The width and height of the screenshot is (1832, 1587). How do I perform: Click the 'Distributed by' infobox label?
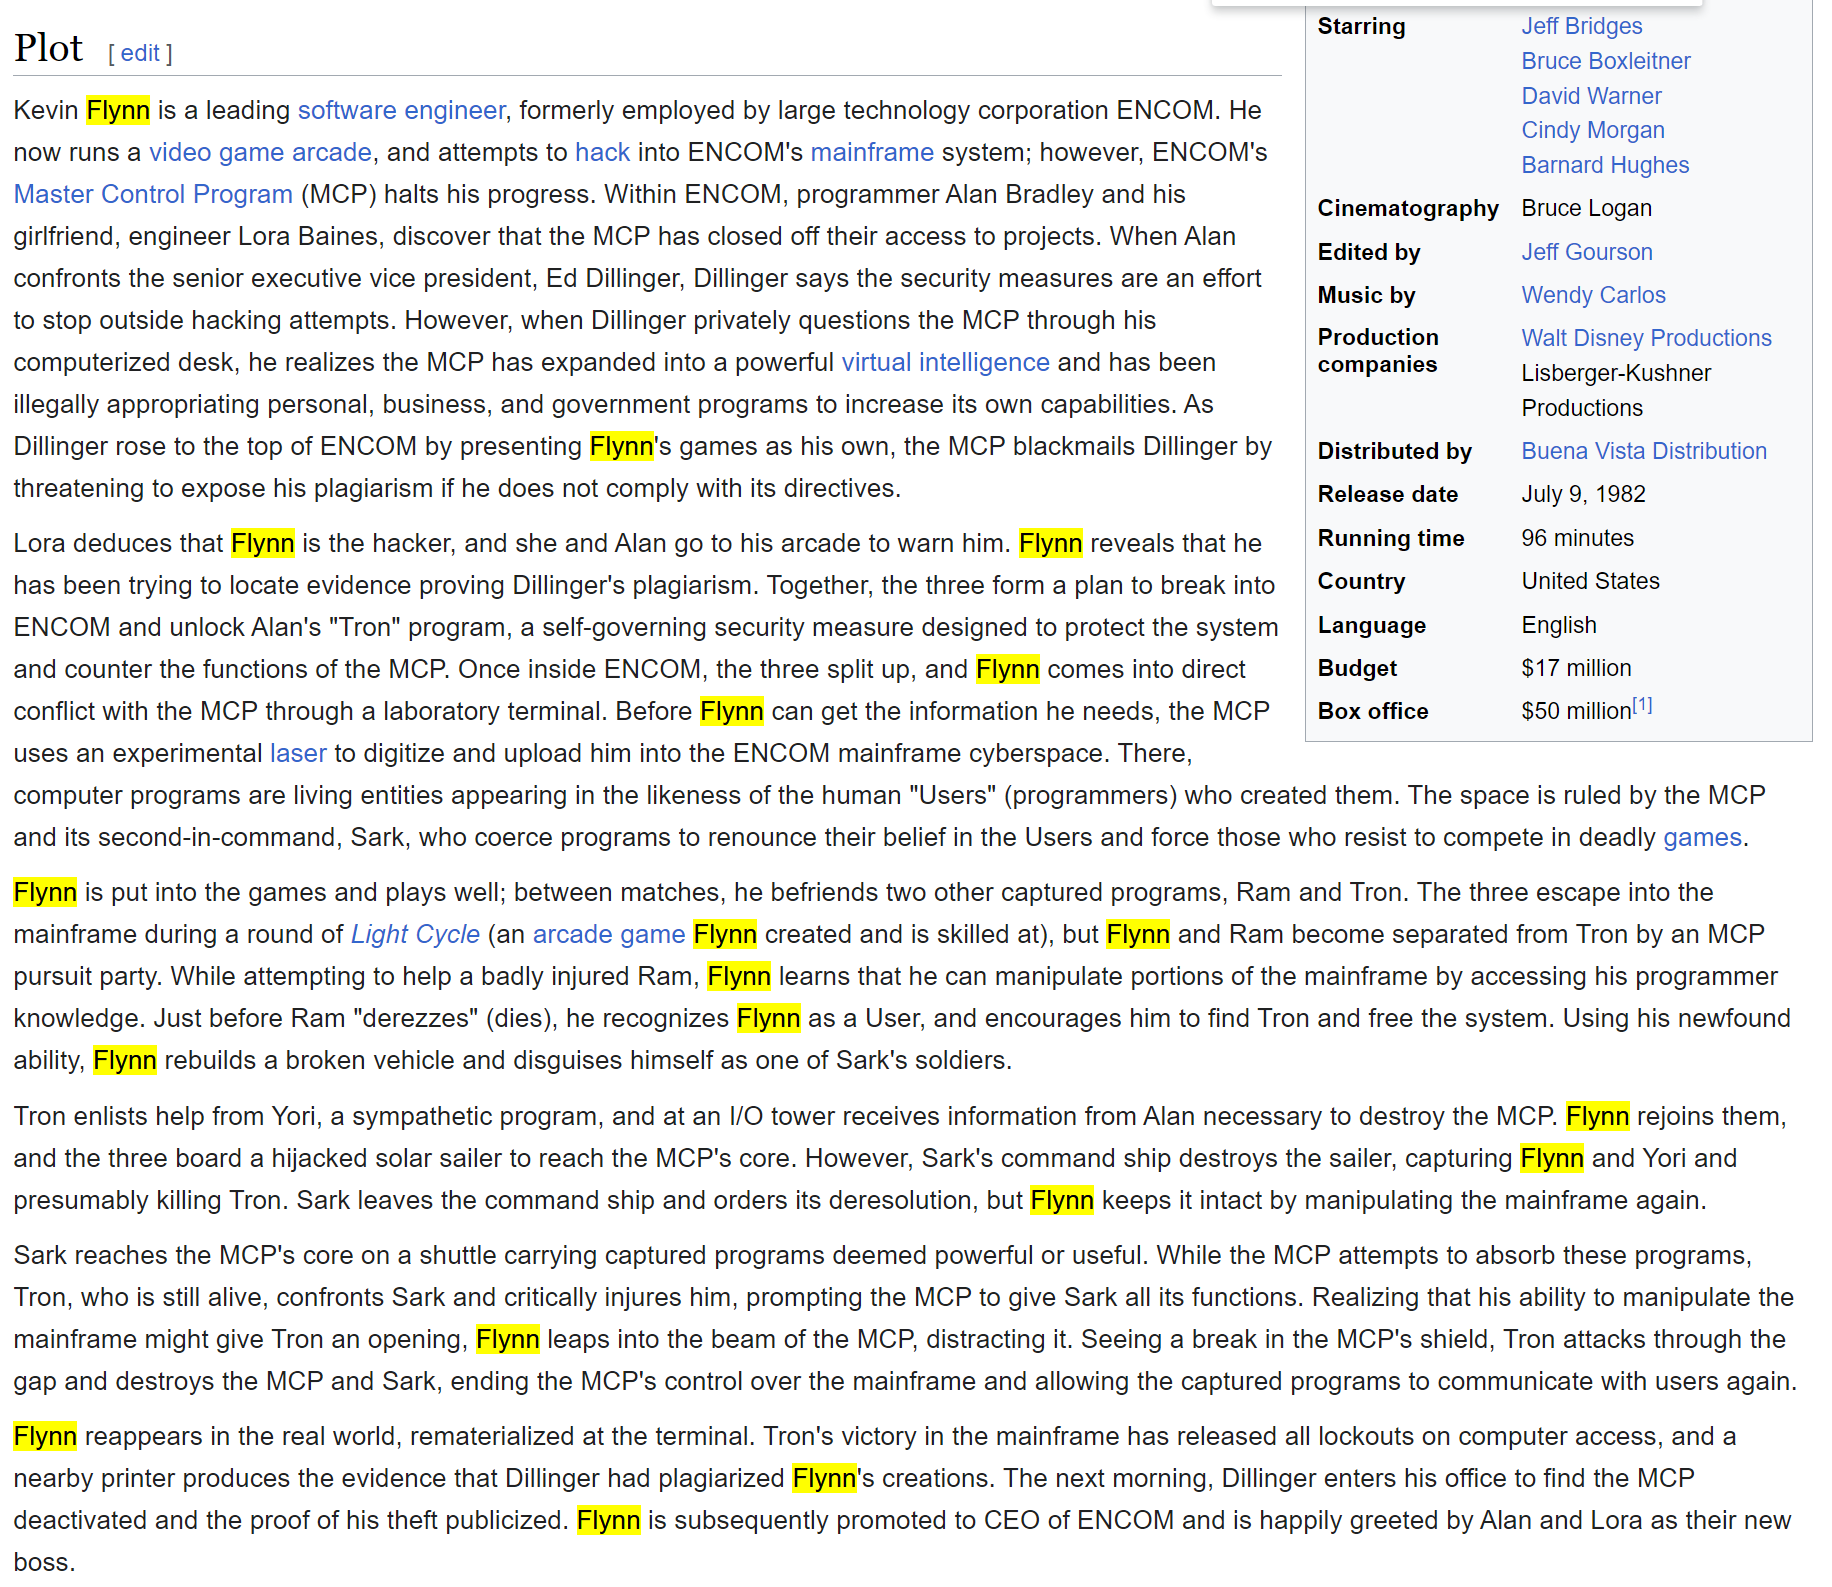1394,451
